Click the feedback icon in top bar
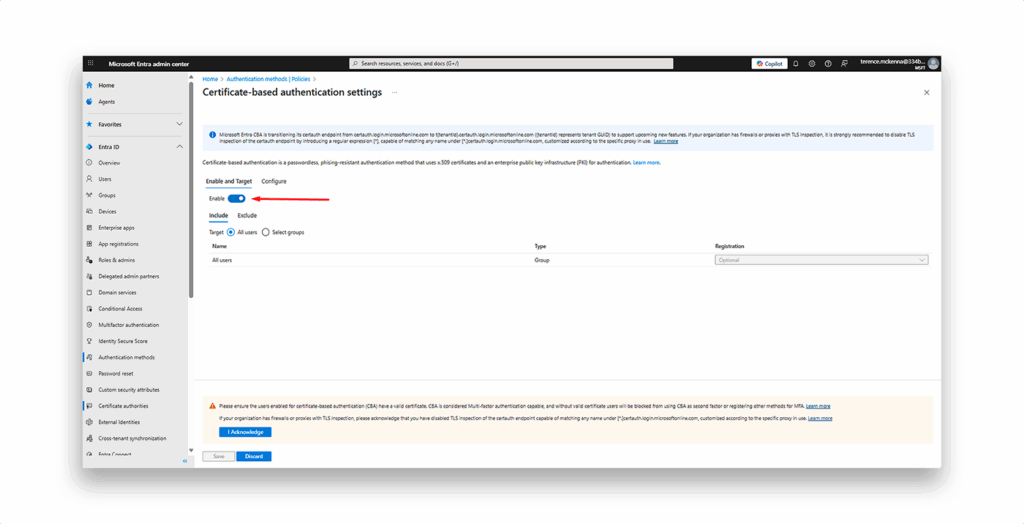This screenshot has width=1024, height=524. pos(844,63)
